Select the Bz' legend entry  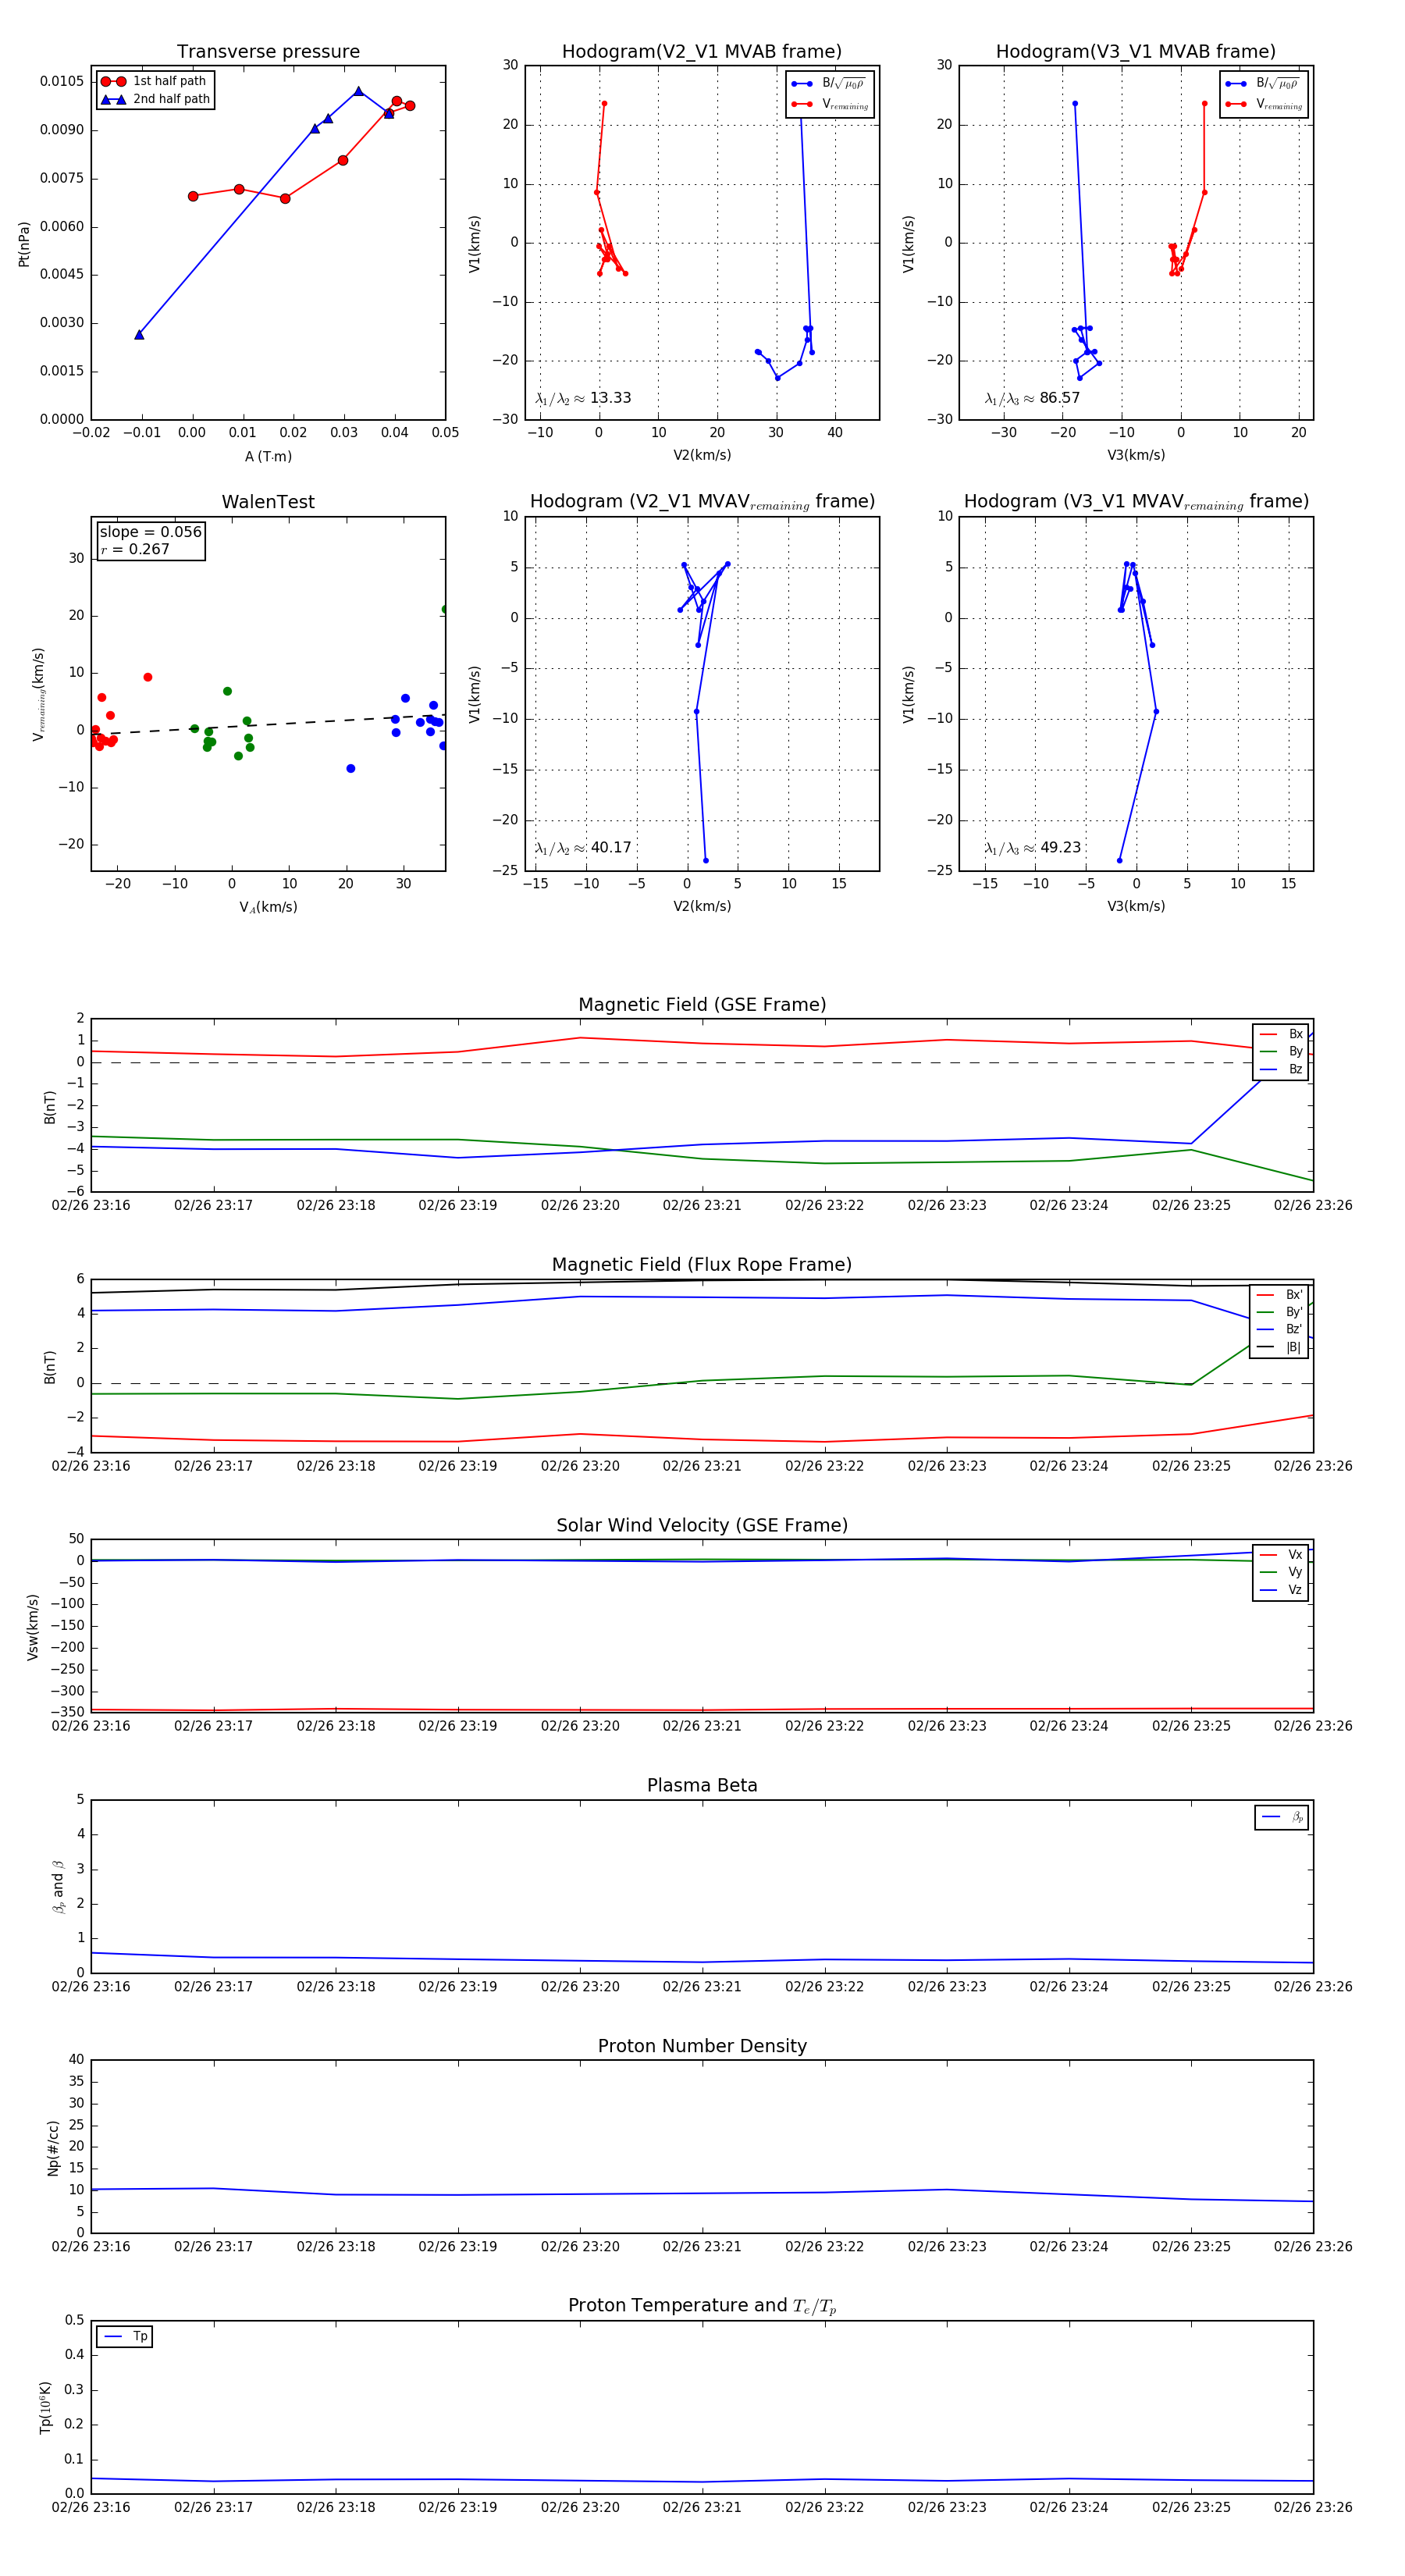tap(1280, 1329)
